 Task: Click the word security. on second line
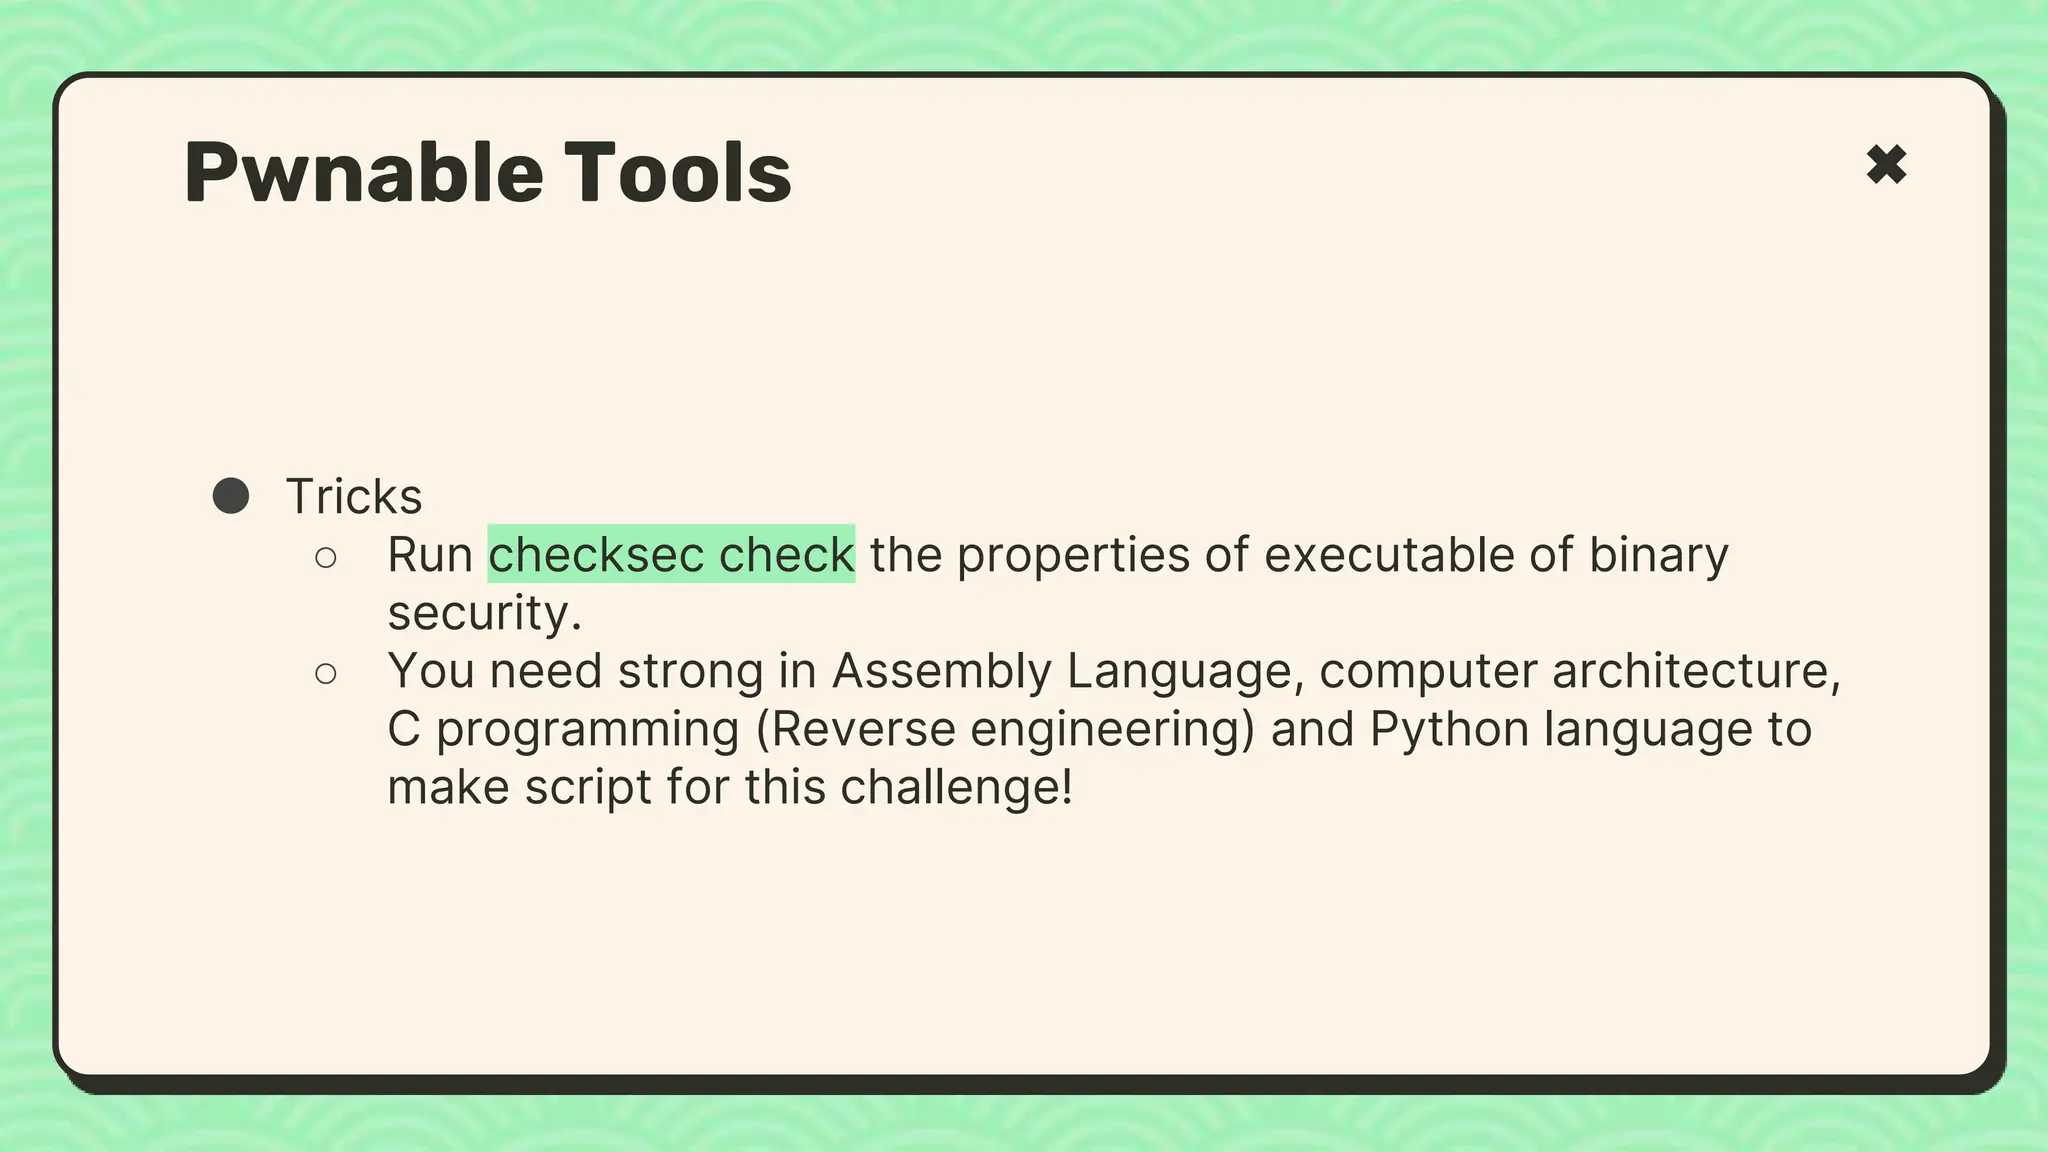tap(485, 612)
